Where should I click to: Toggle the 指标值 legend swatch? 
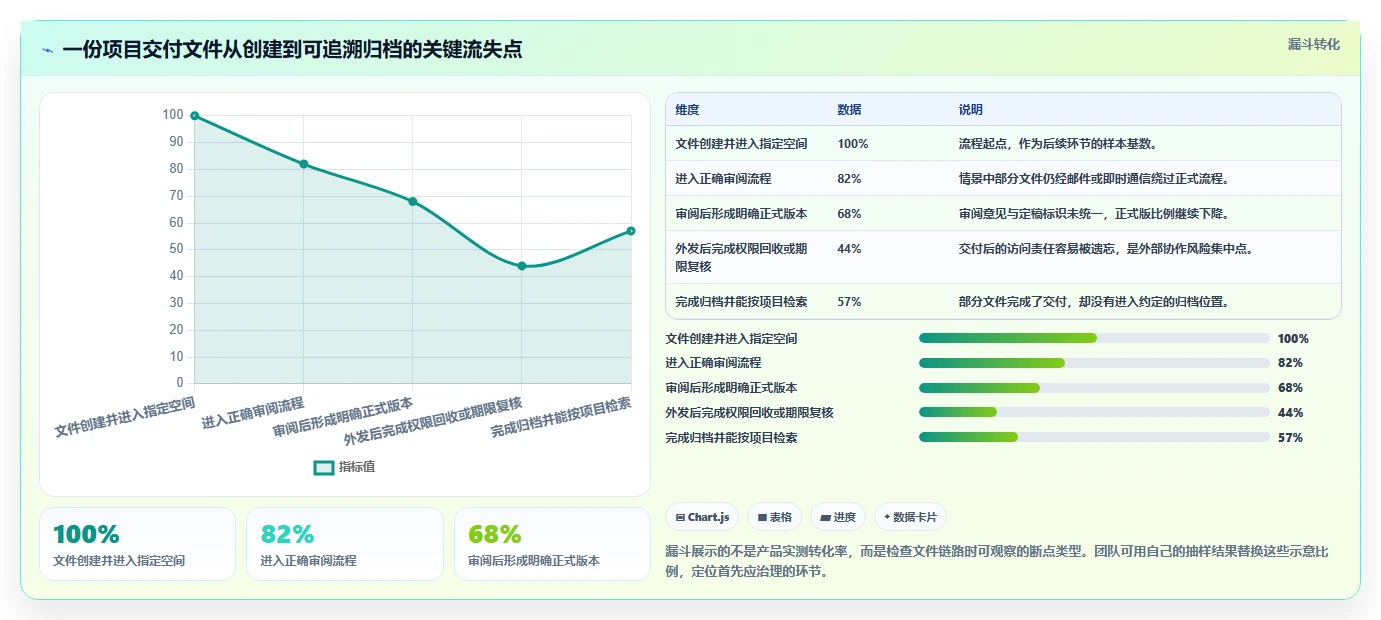324,467
